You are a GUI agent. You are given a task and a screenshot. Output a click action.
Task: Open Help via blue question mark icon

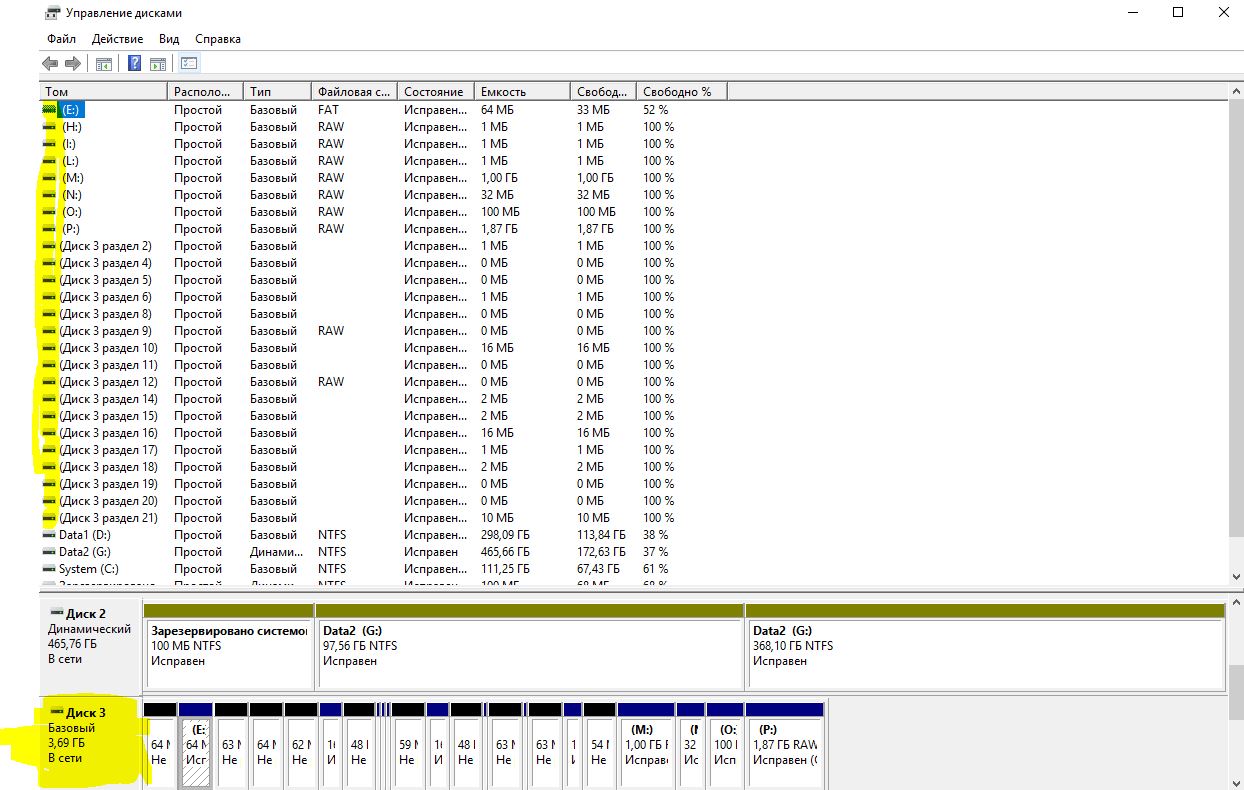click(134, 64)
